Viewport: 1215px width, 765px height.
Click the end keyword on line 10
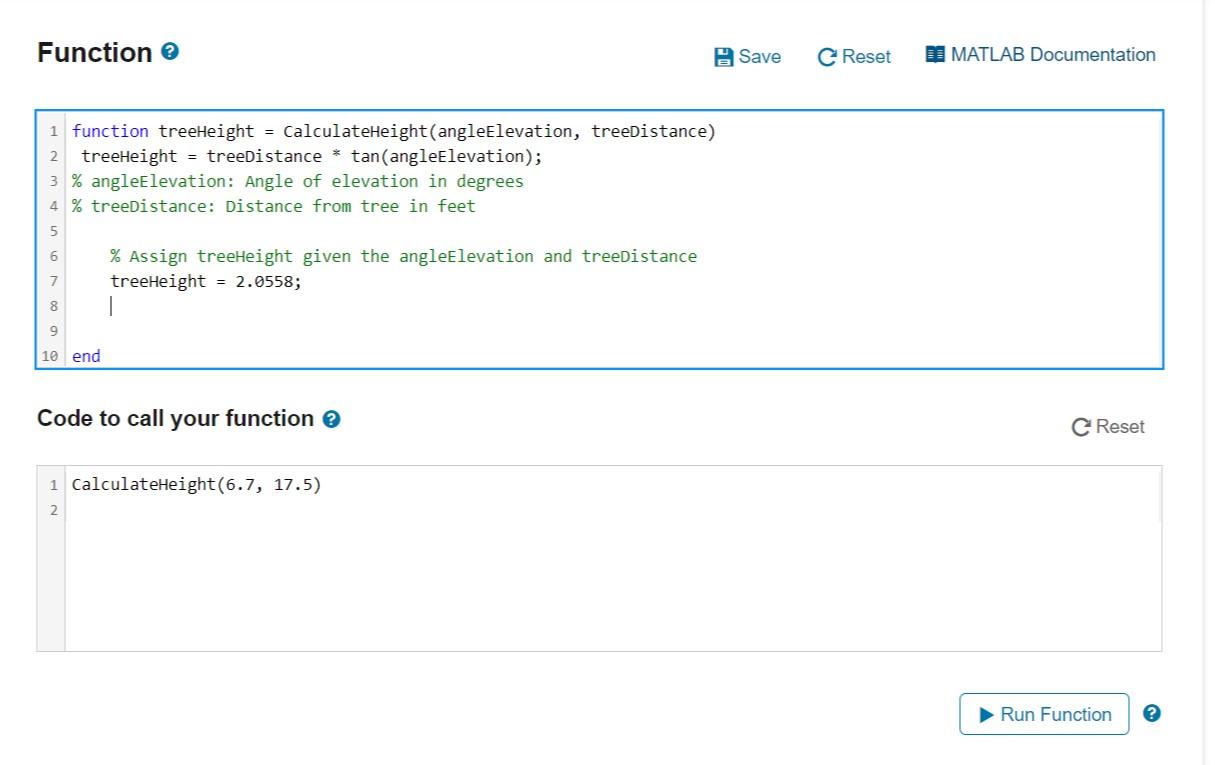[x=86, y=355]
